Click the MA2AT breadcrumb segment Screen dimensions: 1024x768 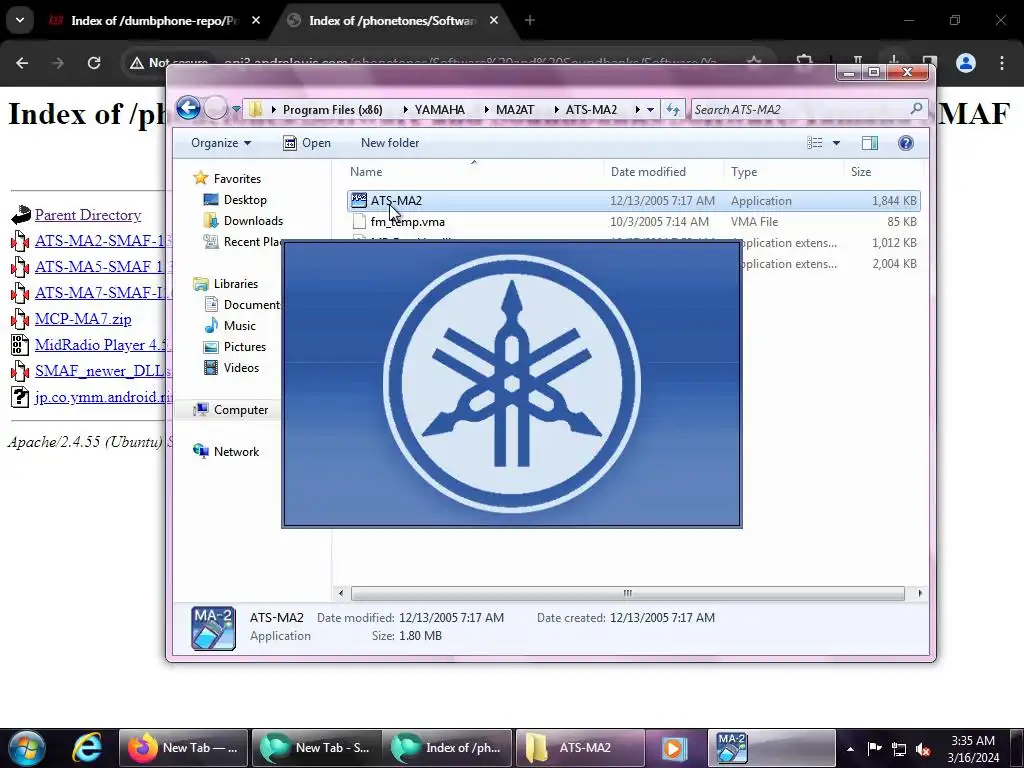click(x=515, y=110)
